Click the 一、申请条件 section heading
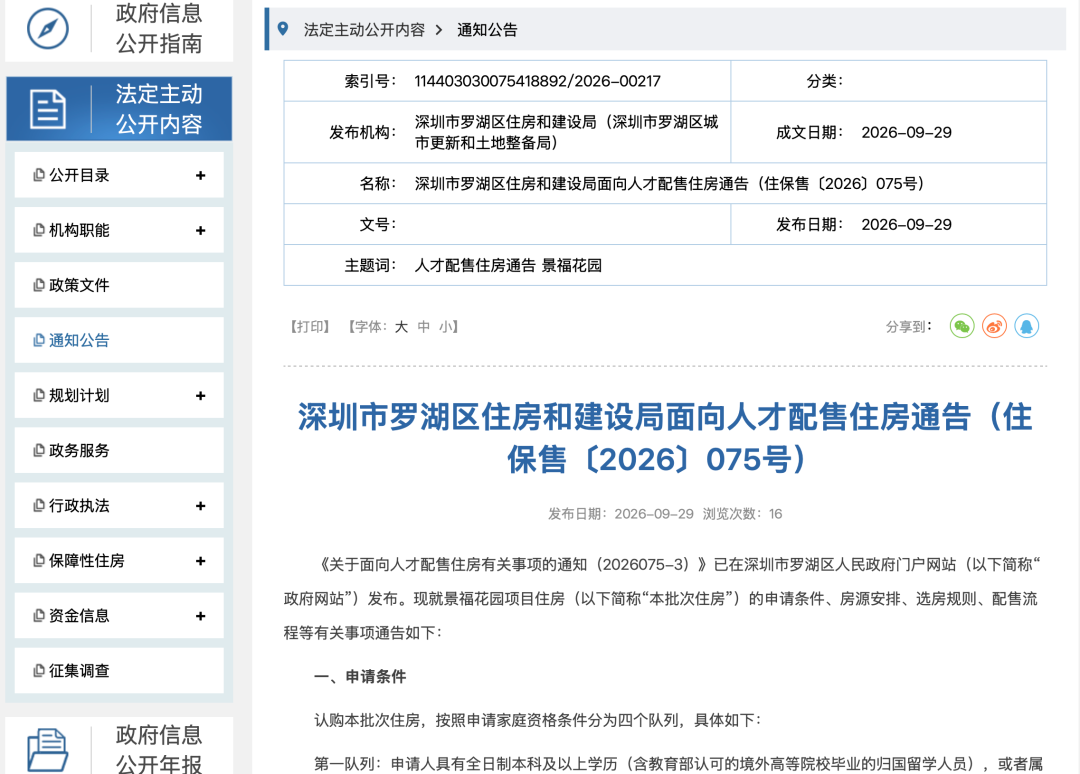This screenshot has height=774, width=1080. point(360,677)
